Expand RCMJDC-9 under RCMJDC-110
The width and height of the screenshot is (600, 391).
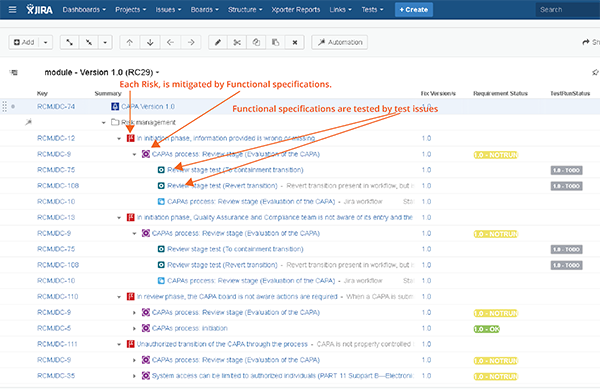tap(134, 313)
